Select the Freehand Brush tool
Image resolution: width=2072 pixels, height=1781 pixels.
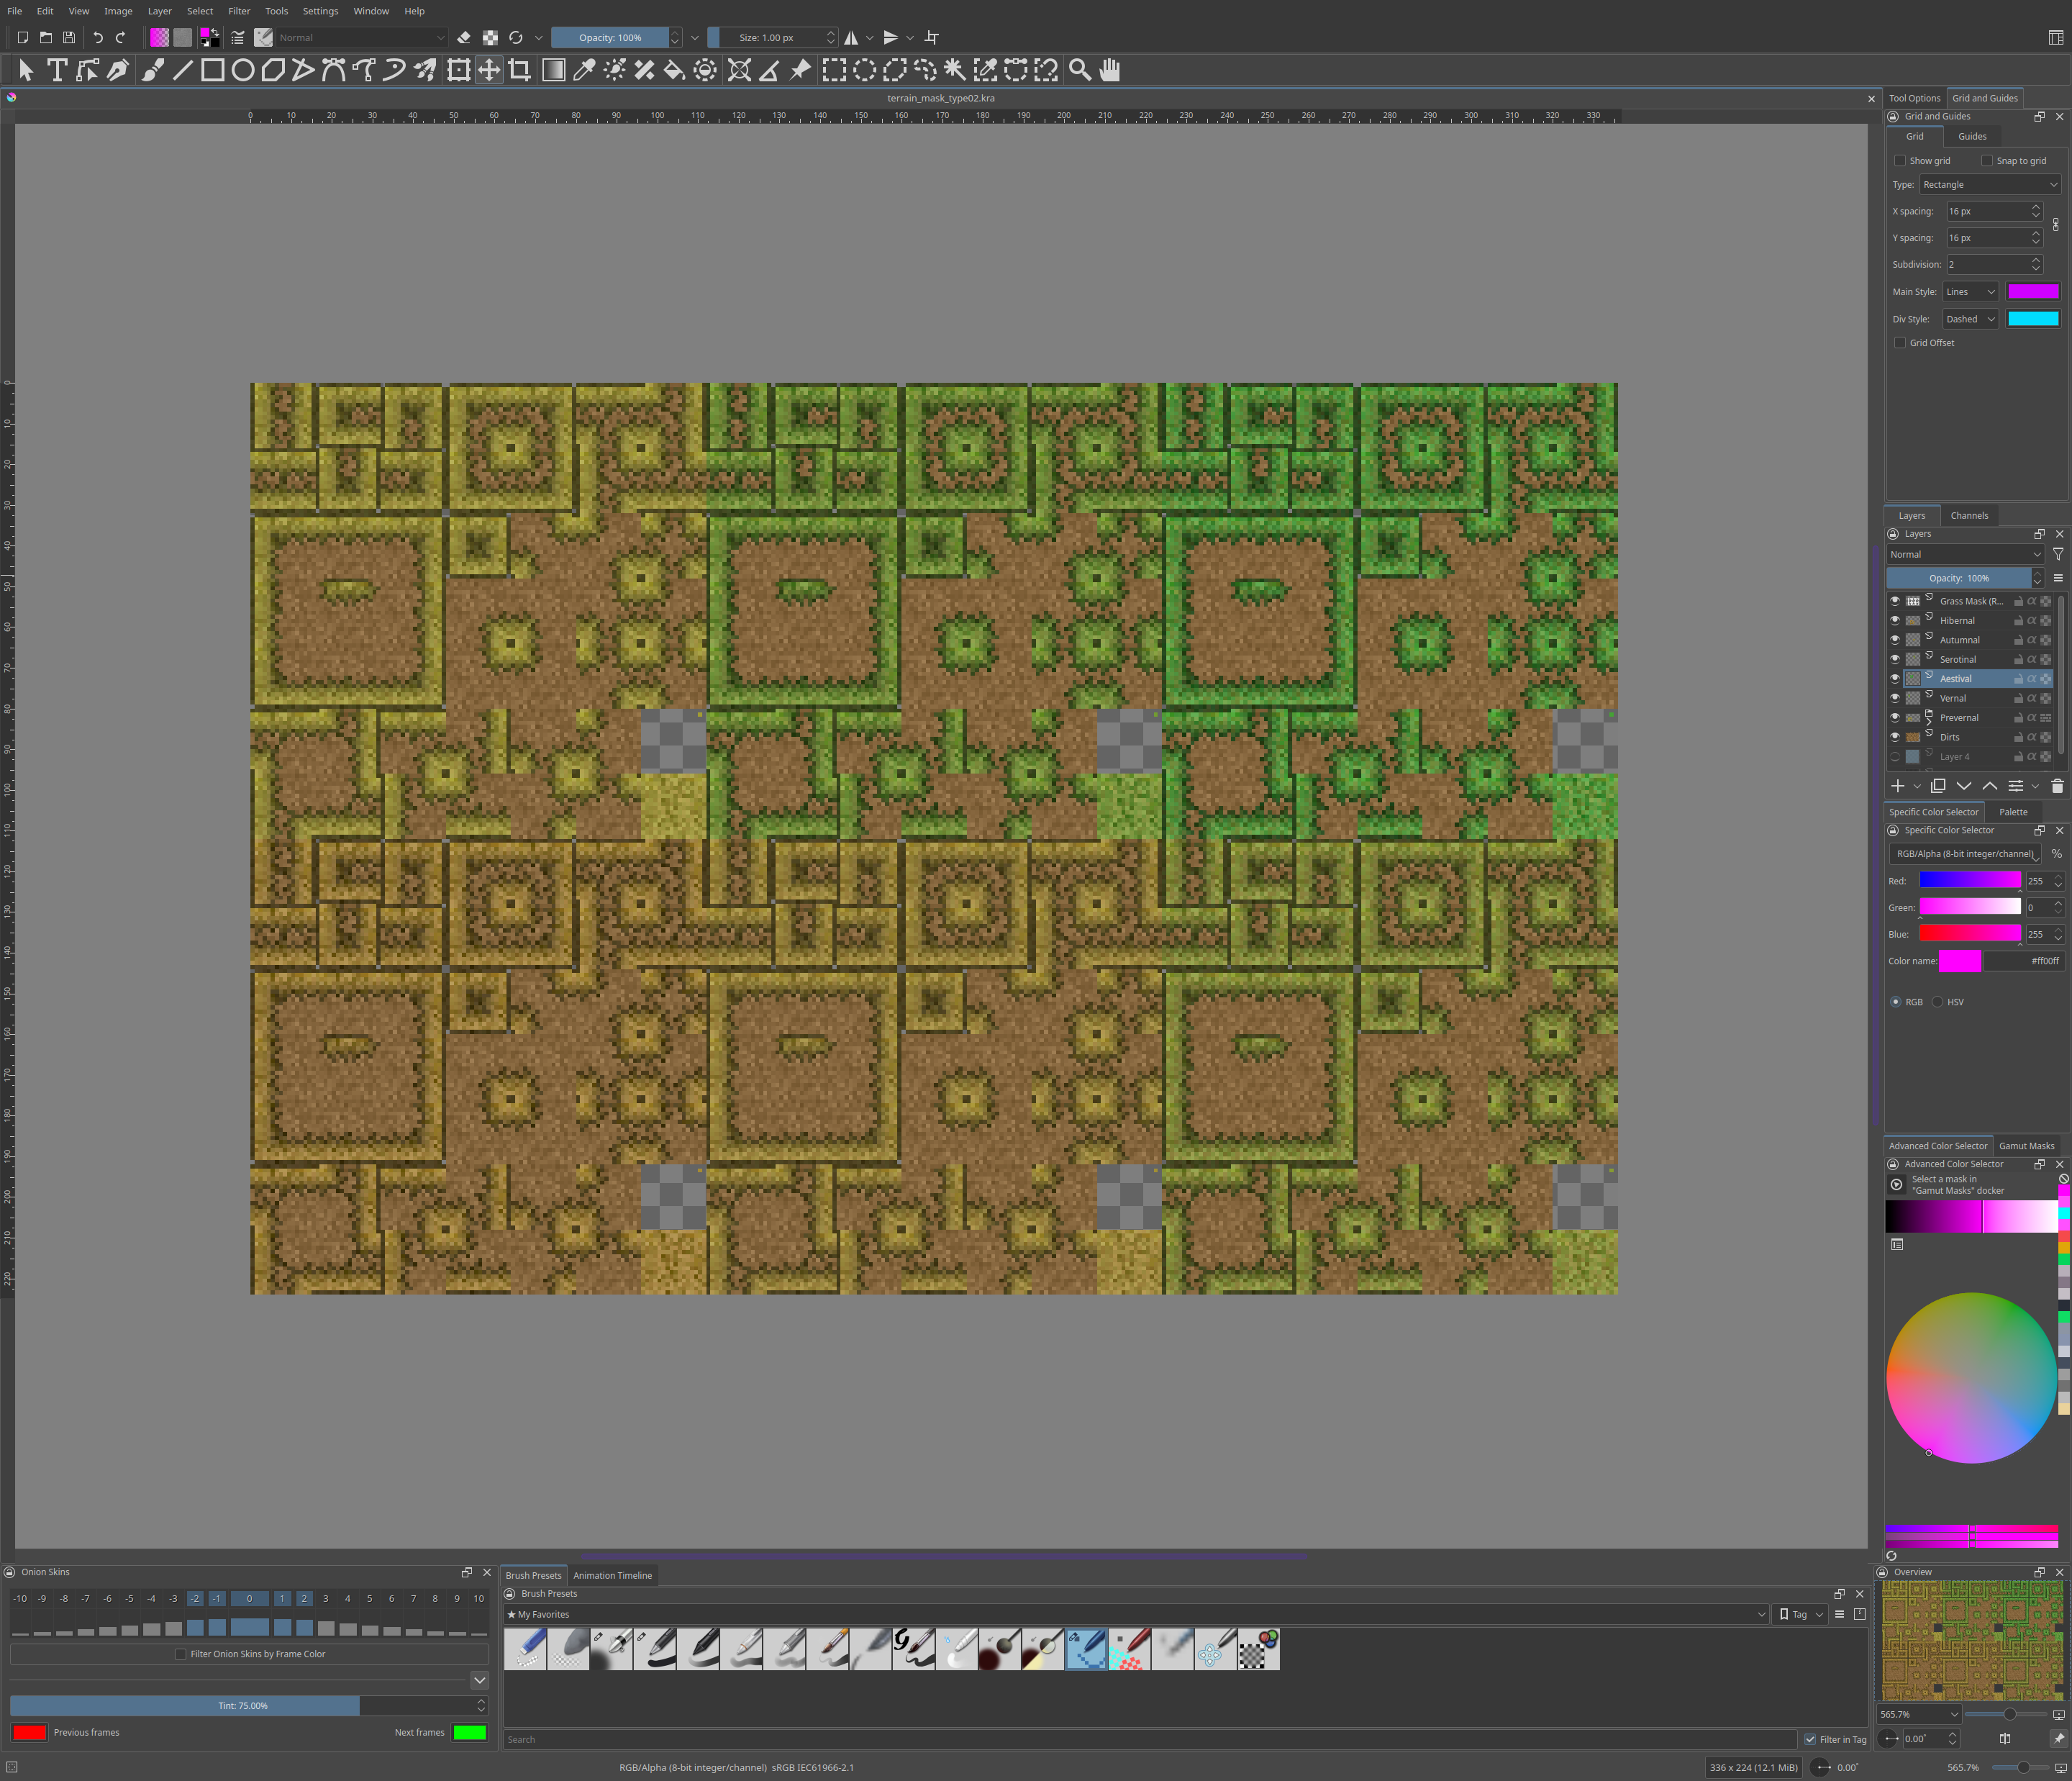(x=152, y=70)
